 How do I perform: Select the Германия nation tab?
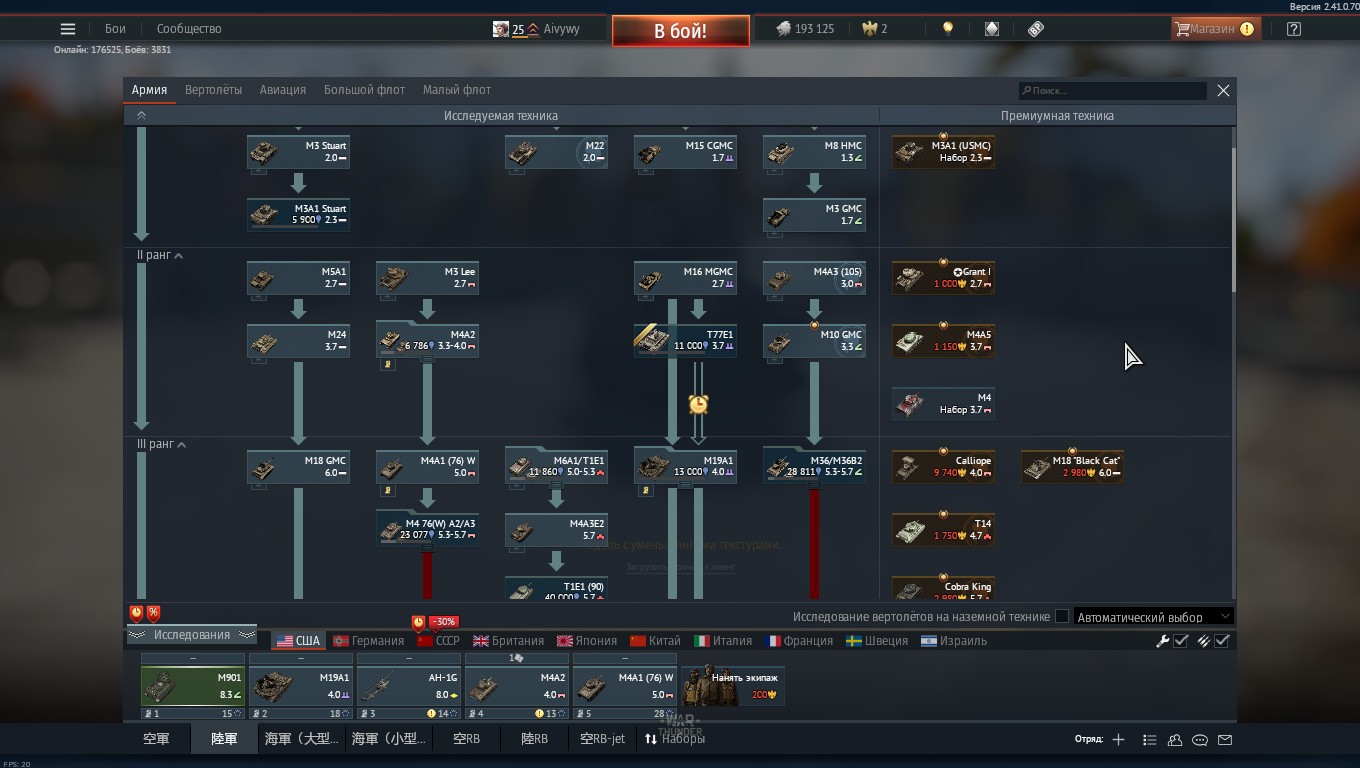point(369,641)
